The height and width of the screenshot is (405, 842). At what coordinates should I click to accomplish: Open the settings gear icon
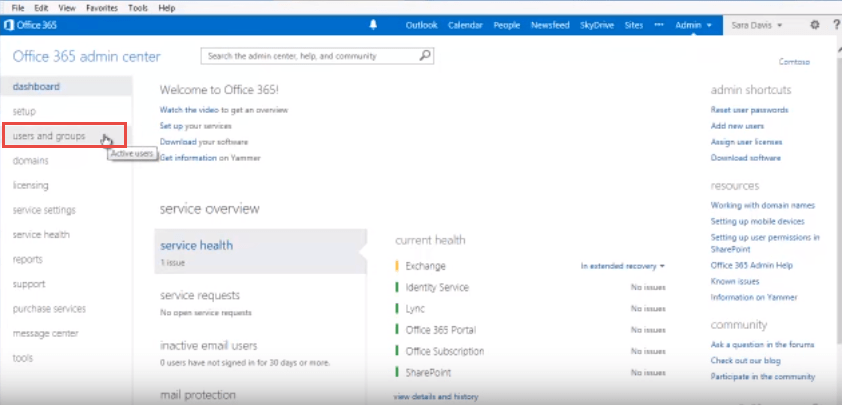click(x=815, y=25)
